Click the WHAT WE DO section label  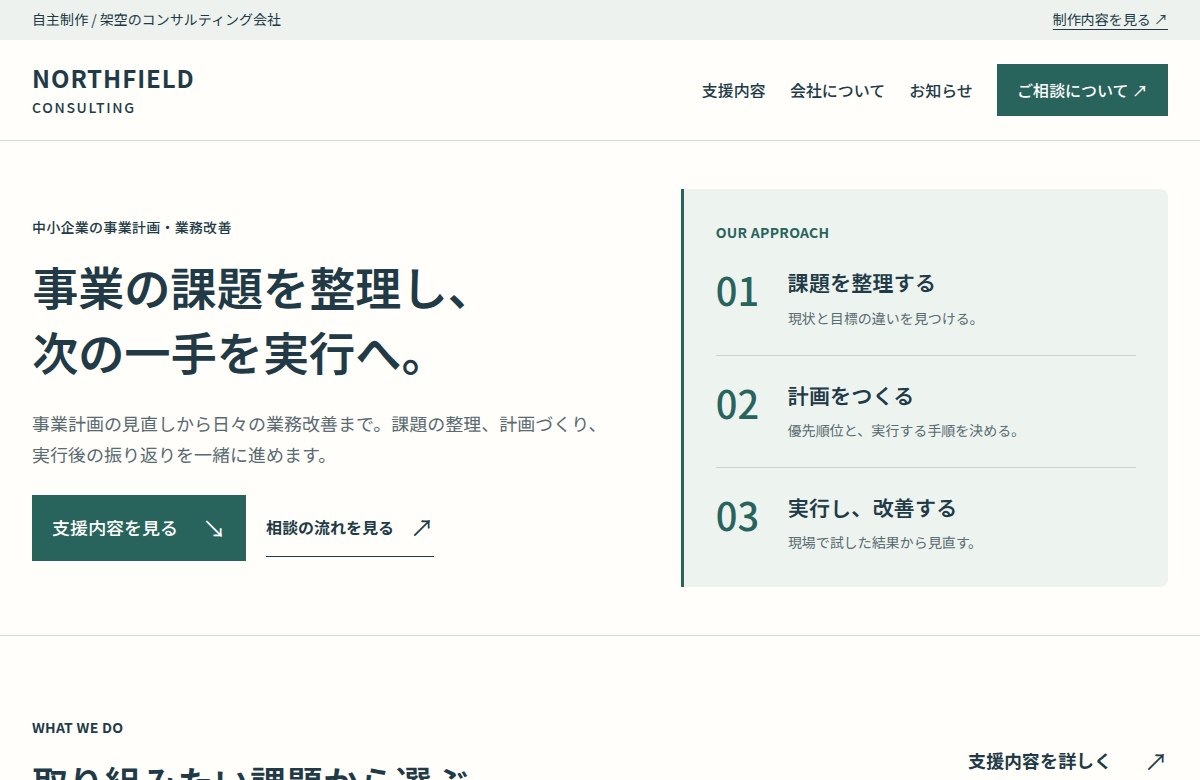point(78,728)
